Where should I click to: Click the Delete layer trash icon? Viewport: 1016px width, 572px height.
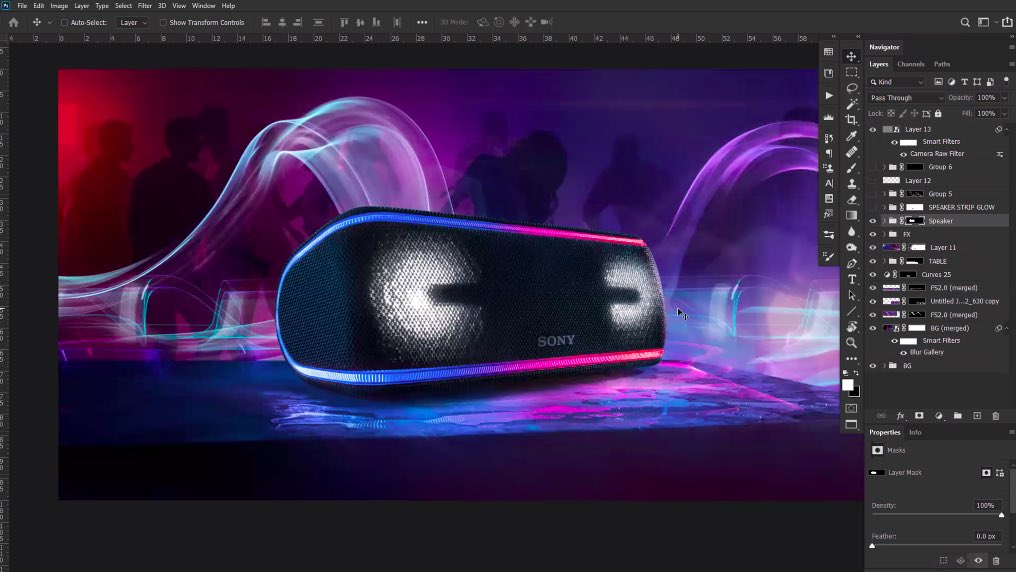coord(996,416)
